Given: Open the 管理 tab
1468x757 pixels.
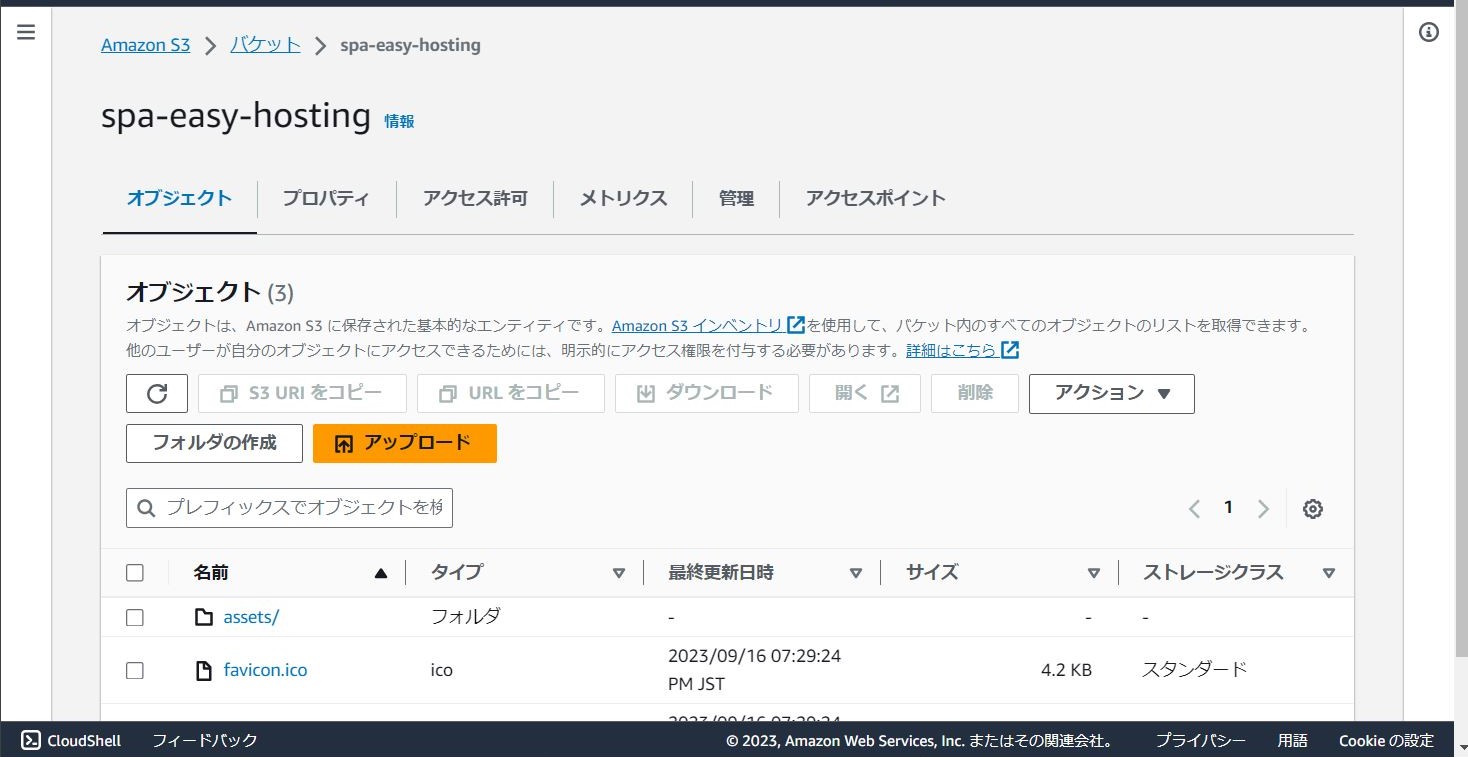Looking at the screenshot, I should coord(736,198).
